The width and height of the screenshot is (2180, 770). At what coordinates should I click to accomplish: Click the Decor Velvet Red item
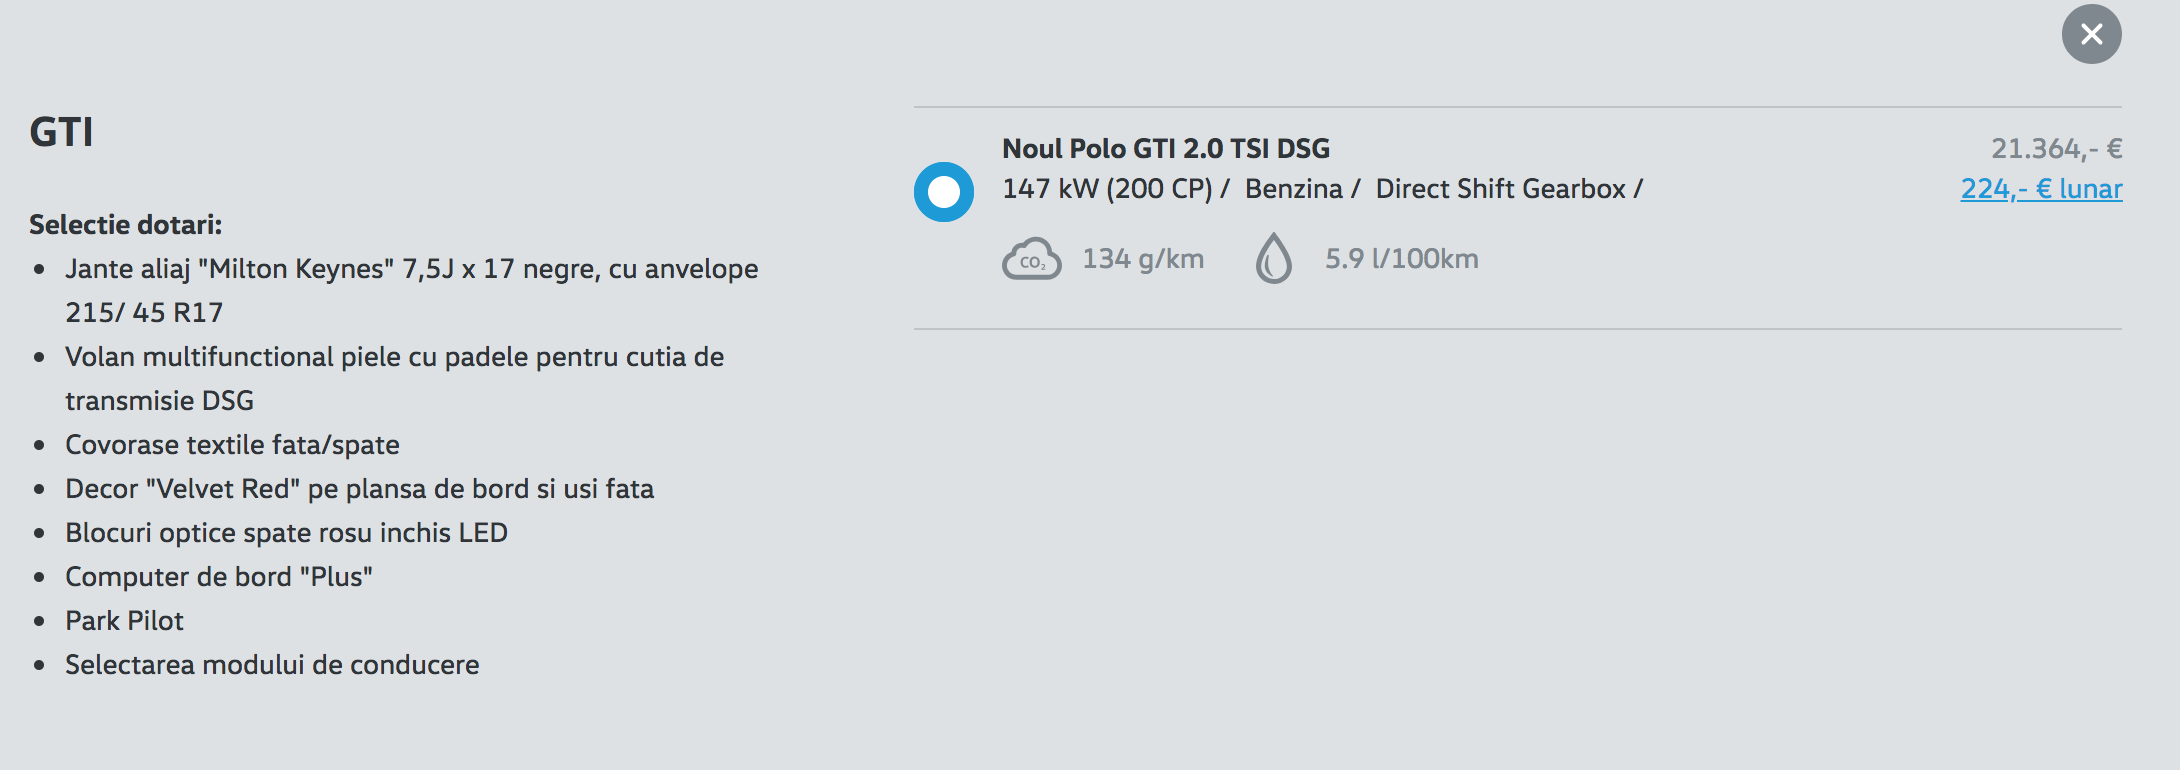click(x=359, y=489)
